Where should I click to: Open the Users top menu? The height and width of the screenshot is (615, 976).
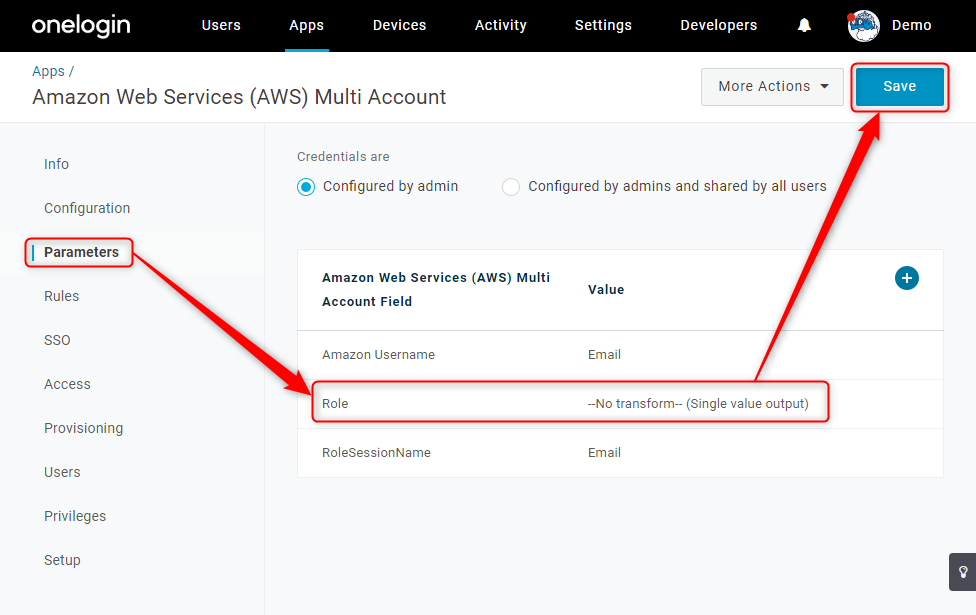pyautogui.click(x=221, y=26)
